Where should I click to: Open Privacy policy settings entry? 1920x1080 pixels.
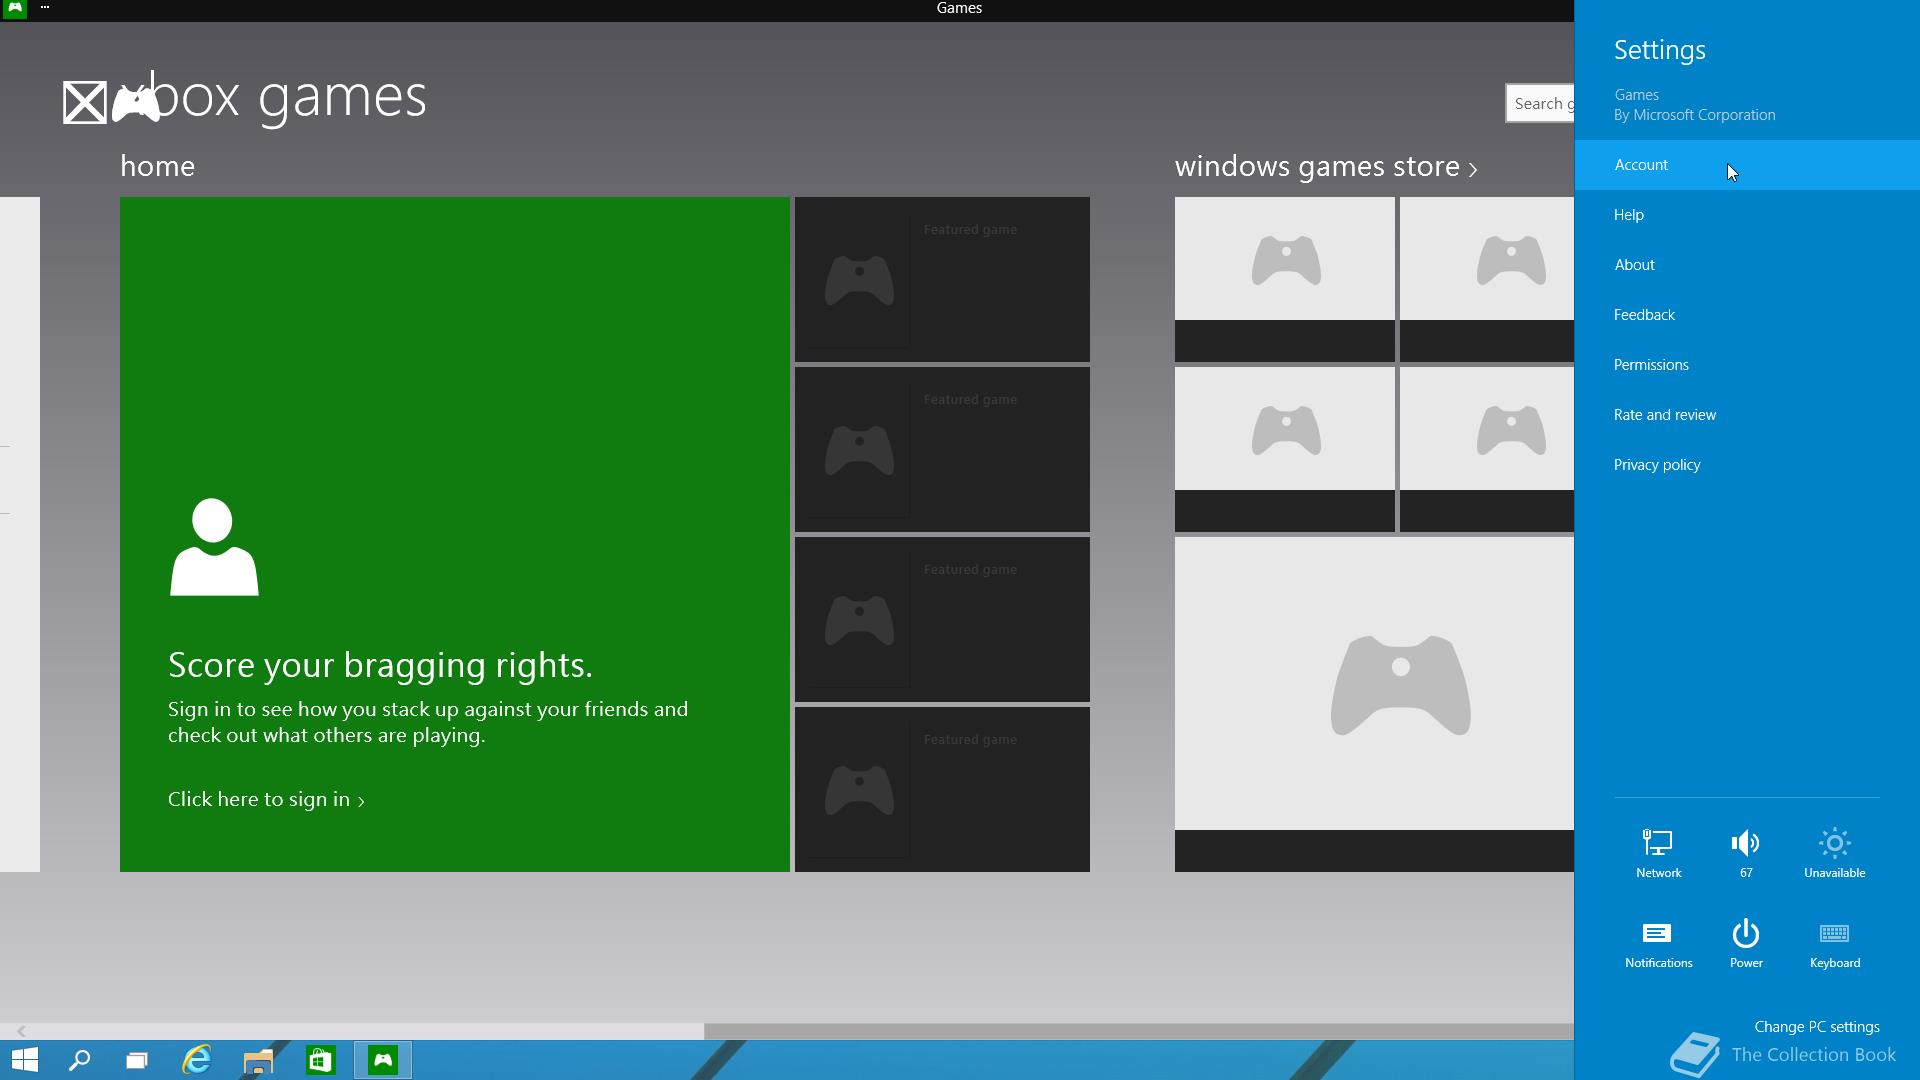pyautogui.click(x=1657, y=465)
